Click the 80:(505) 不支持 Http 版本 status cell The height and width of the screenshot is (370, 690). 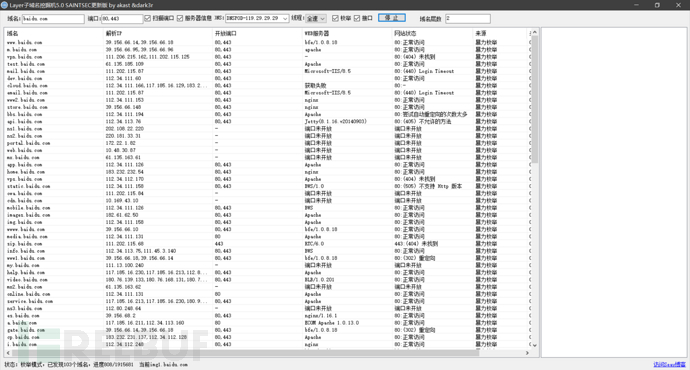coord(428,186)
